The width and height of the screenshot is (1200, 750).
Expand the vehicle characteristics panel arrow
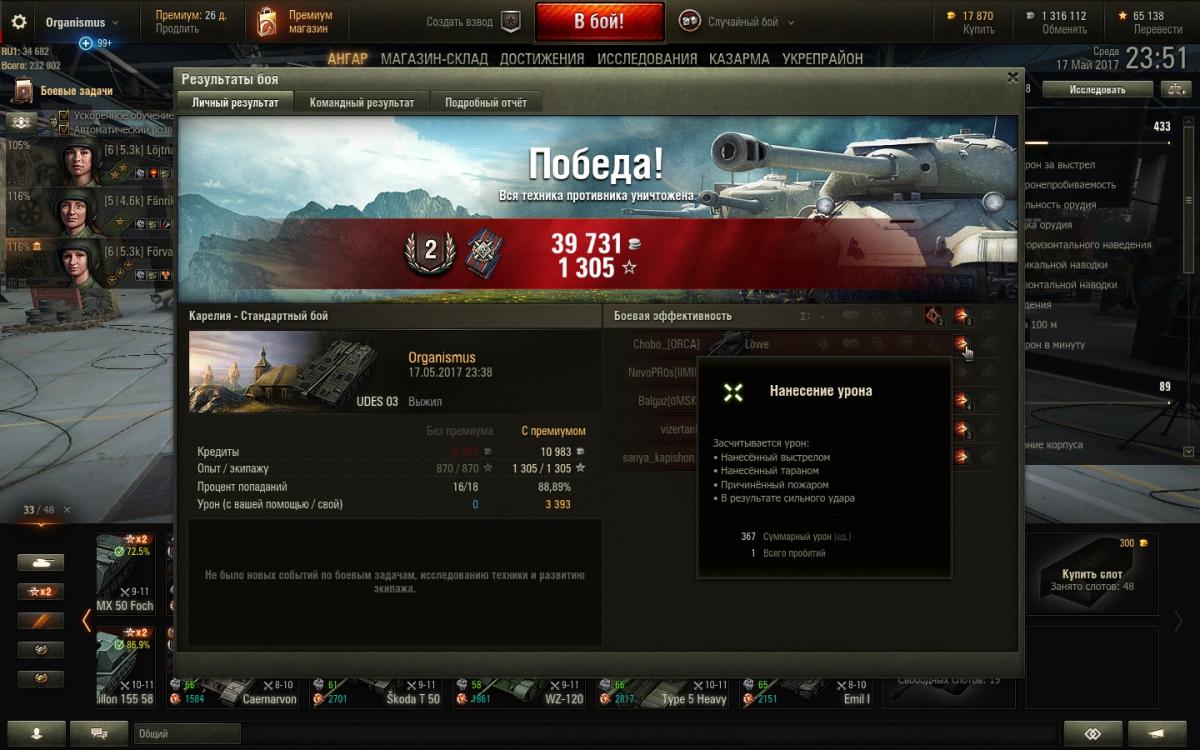pyautogui.click(x=1188, y=452)
